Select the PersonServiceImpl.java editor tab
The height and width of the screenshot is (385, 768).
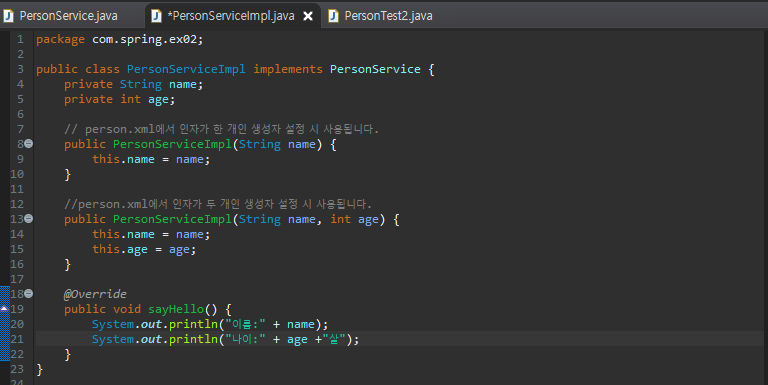pyautogui.click(x=231, y=16)
